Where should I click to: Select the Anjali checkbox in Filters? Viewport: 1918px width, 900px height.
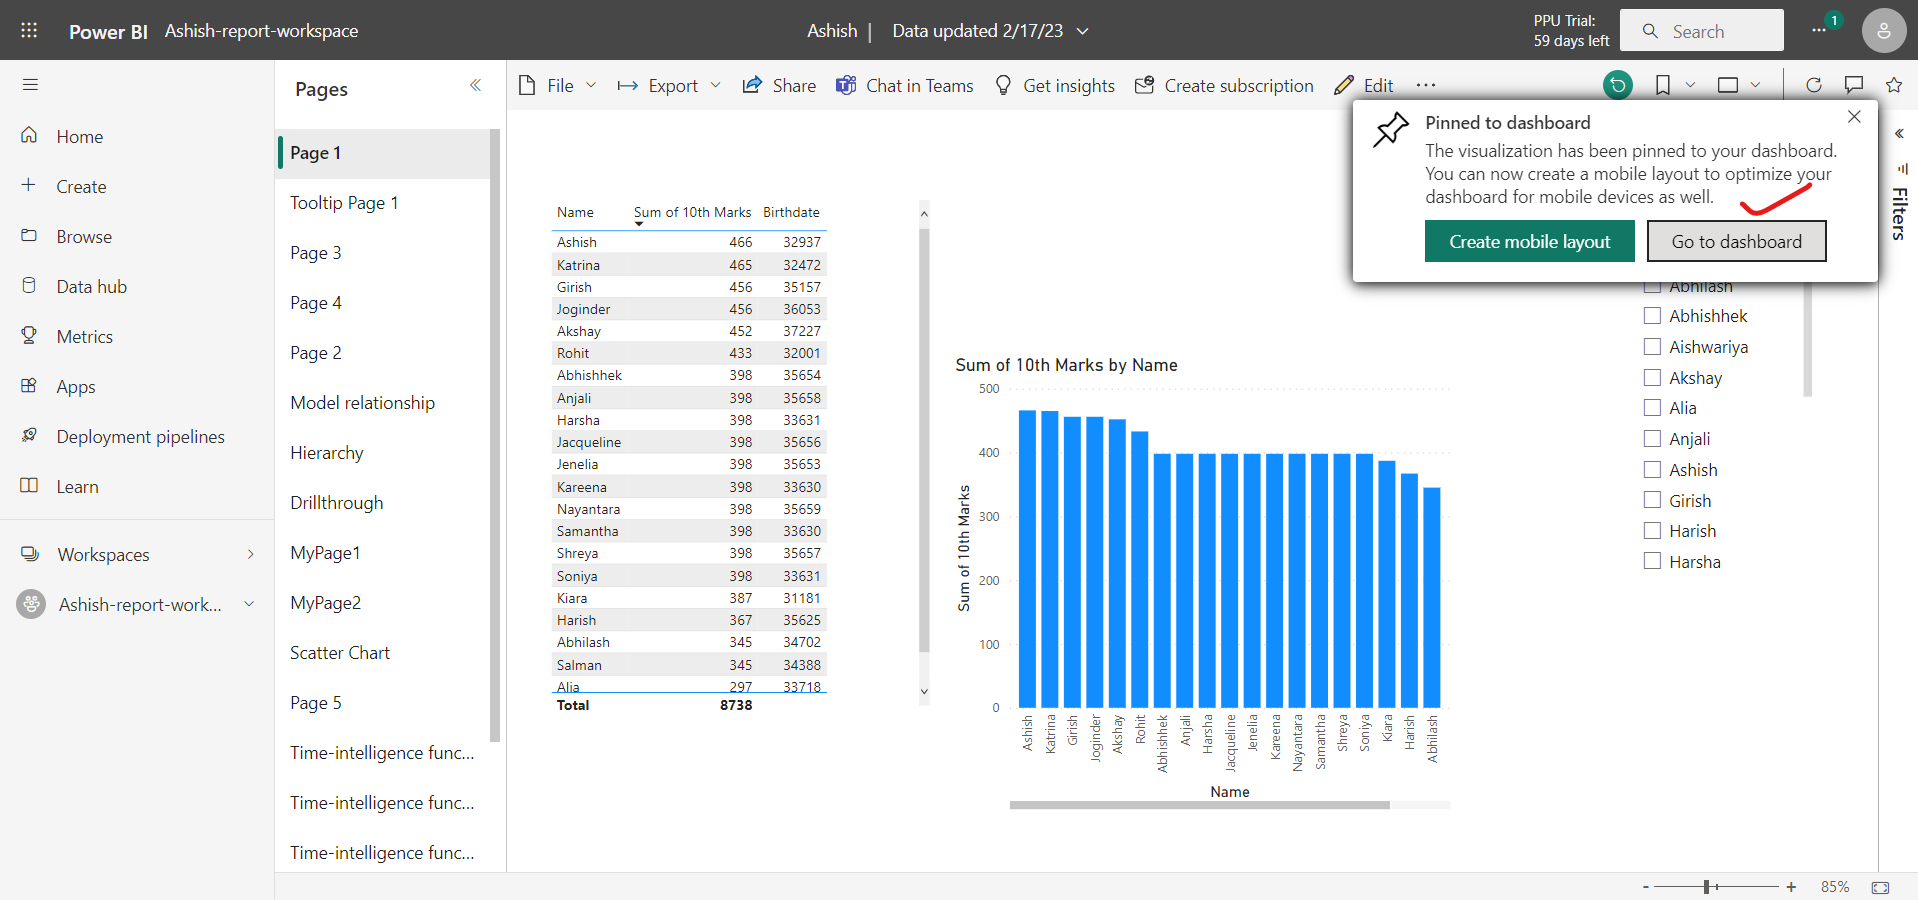pyautogui.click(x=1652, y=438)
